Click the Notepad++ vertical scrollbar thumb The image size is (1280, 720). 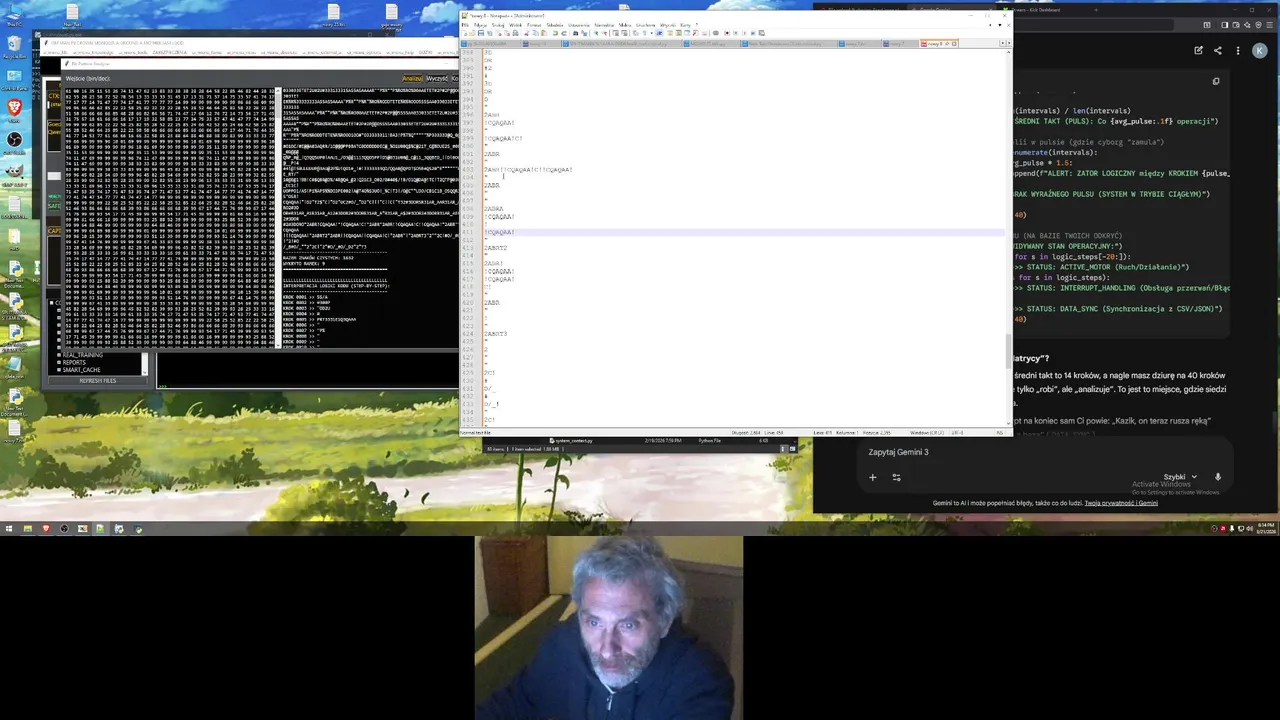[1008, 352]
